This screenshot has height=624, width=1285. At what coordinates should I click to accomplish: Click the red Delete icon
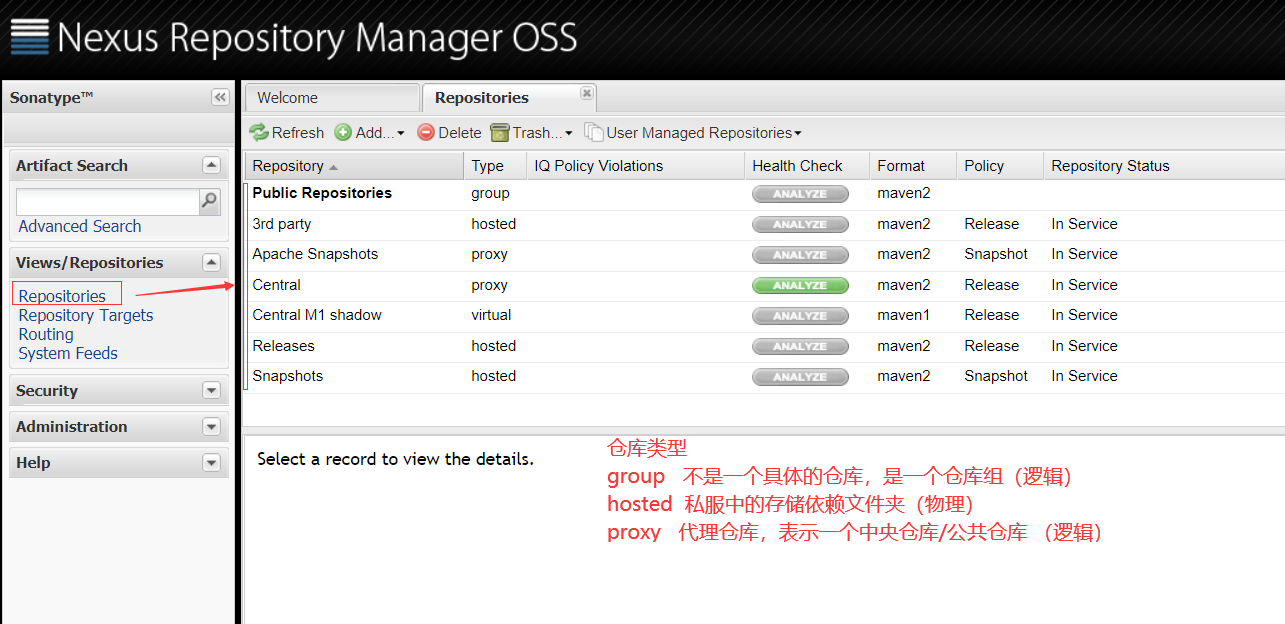tap(426, 132)
